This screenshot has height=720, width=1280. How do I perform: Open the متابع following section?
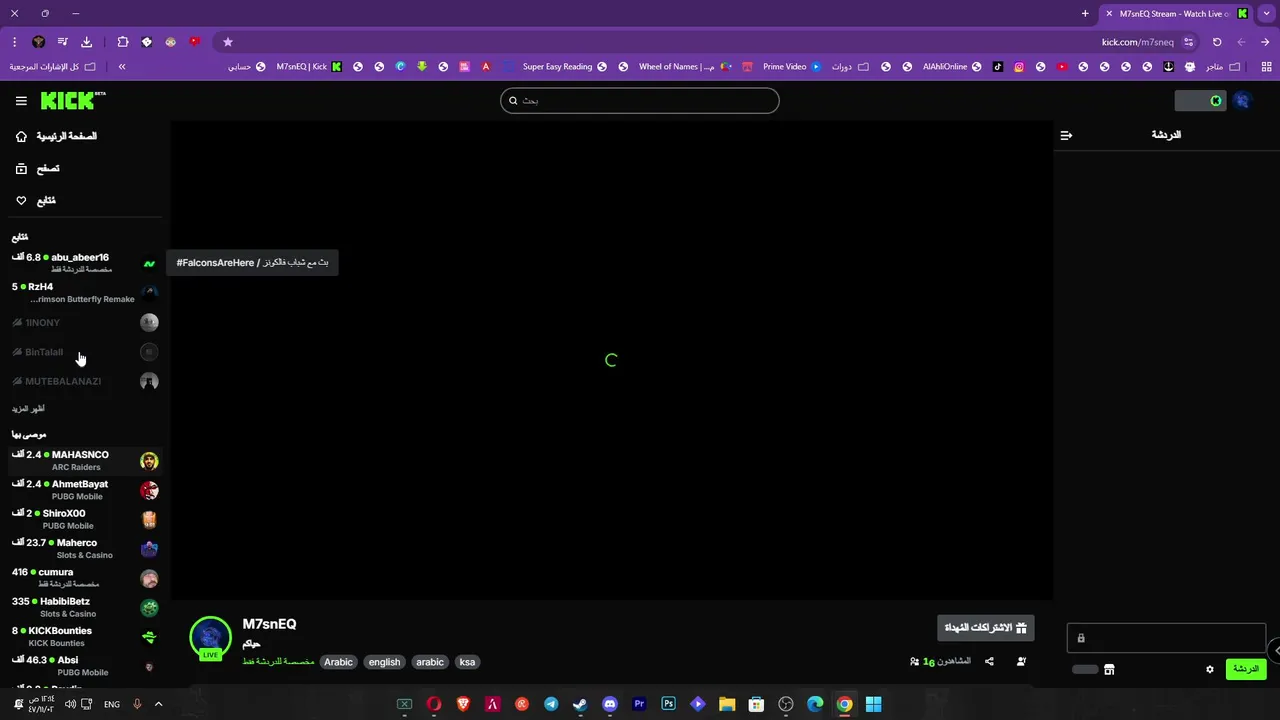pyautogui.click(x=36, y=201)
